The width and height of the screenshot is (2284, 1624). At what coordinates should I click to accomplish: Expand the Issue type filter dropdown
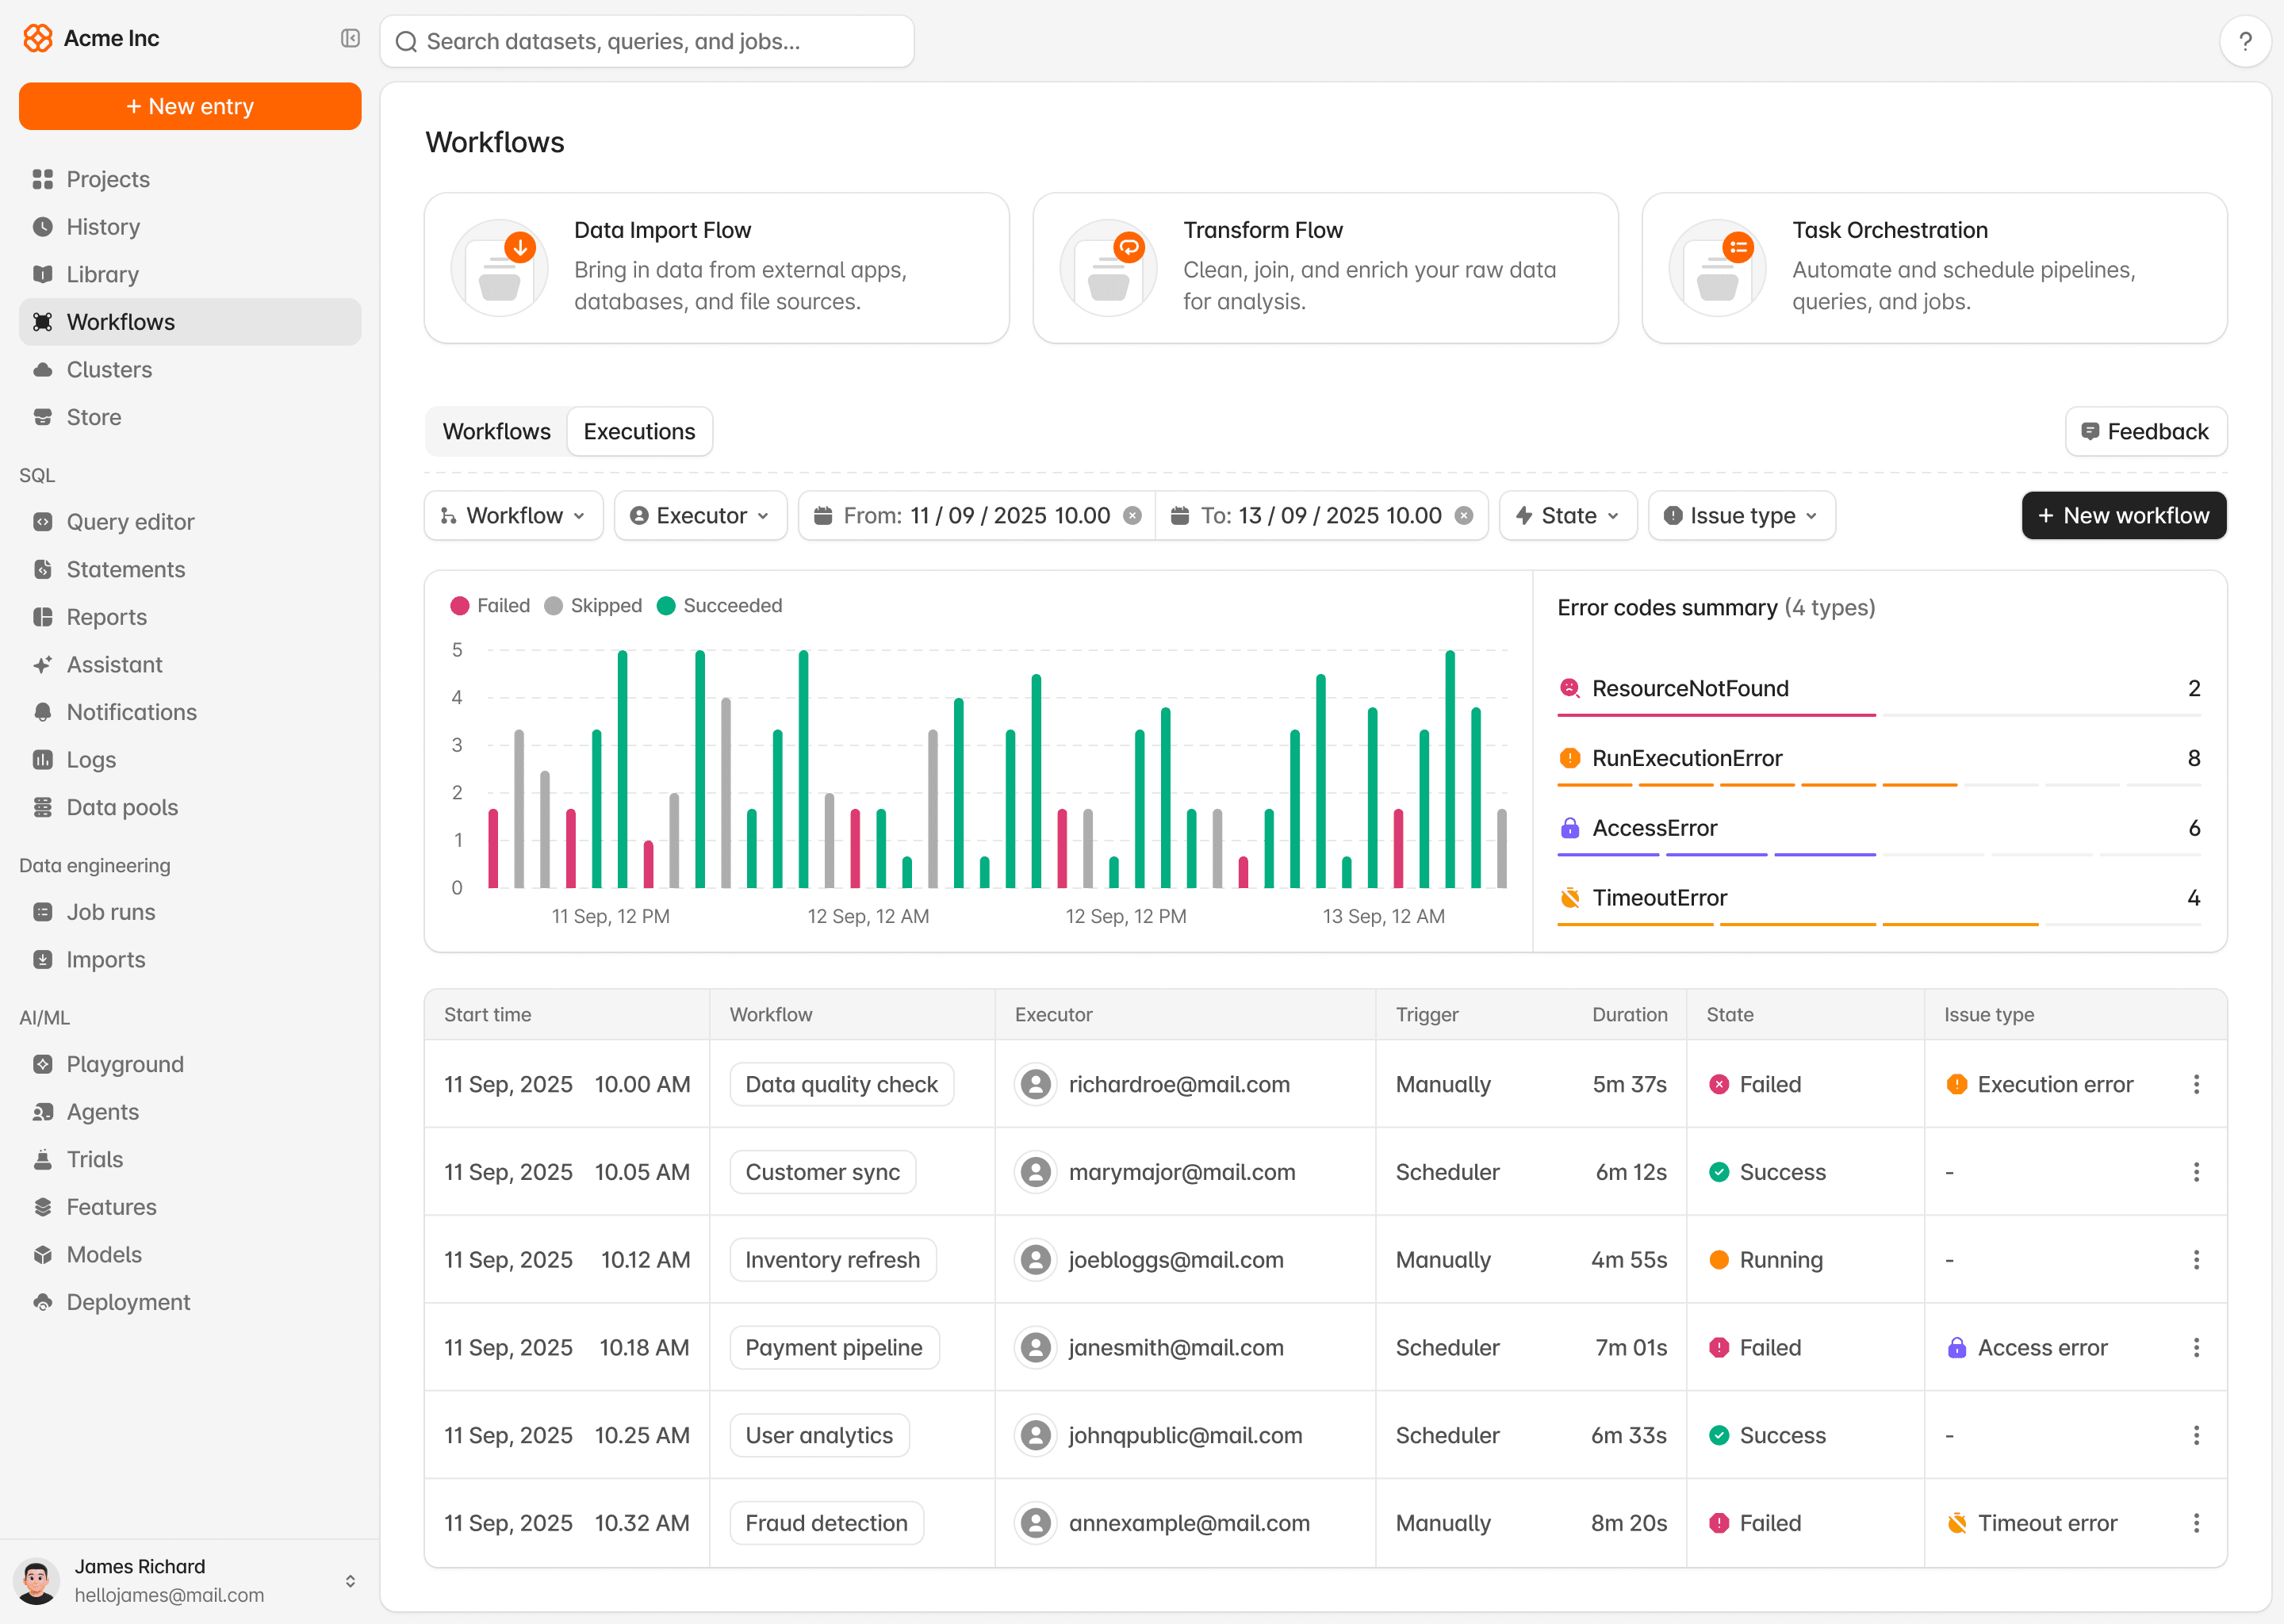pyautogui.click(x=1741, y=515)
